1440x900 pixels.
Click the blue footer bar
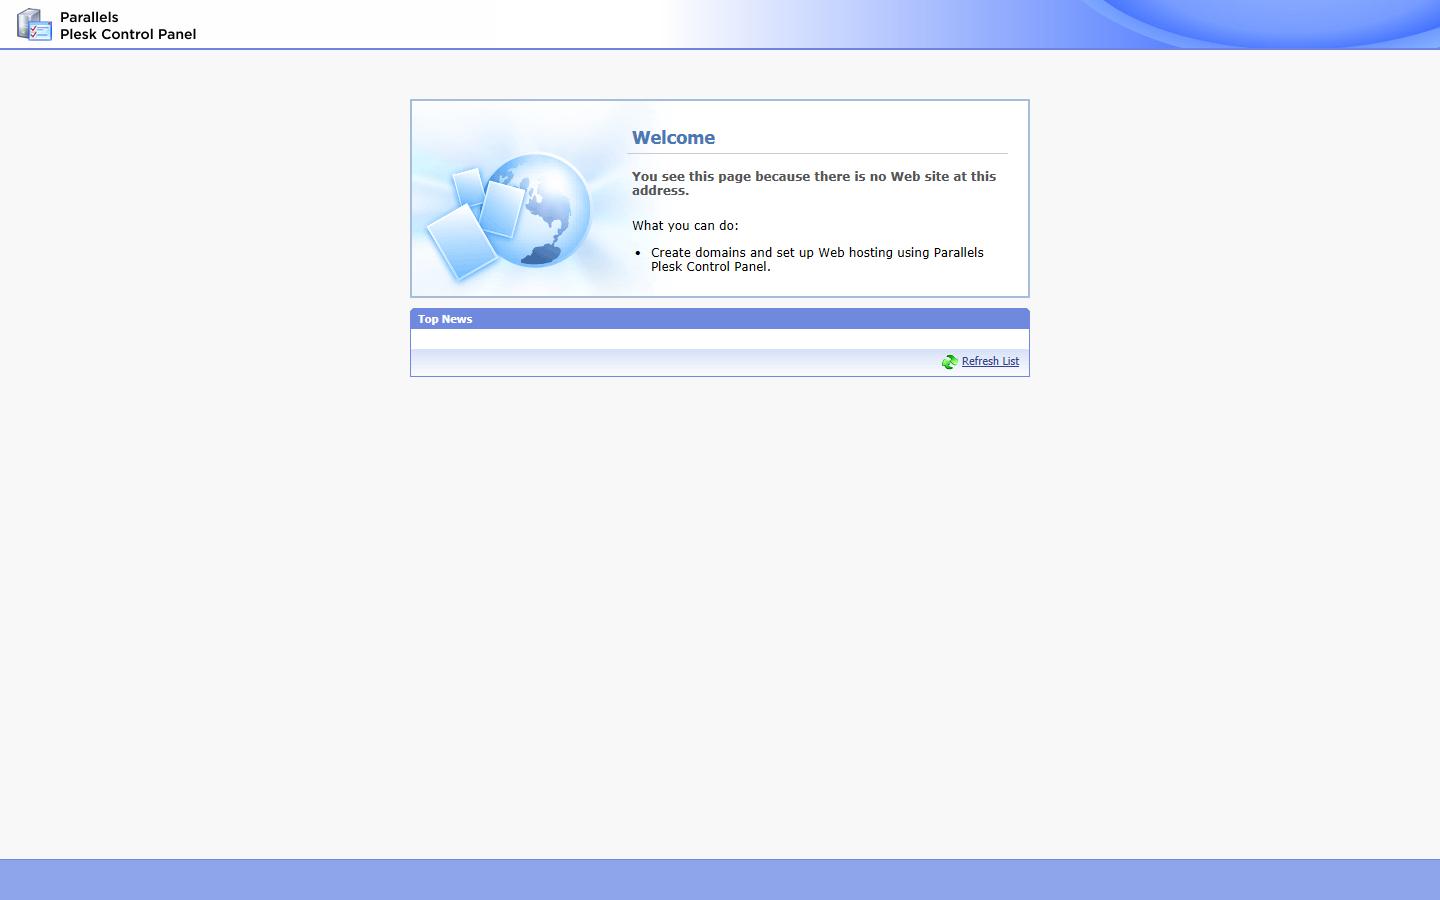pyautogui.click(x=720, y=879)
